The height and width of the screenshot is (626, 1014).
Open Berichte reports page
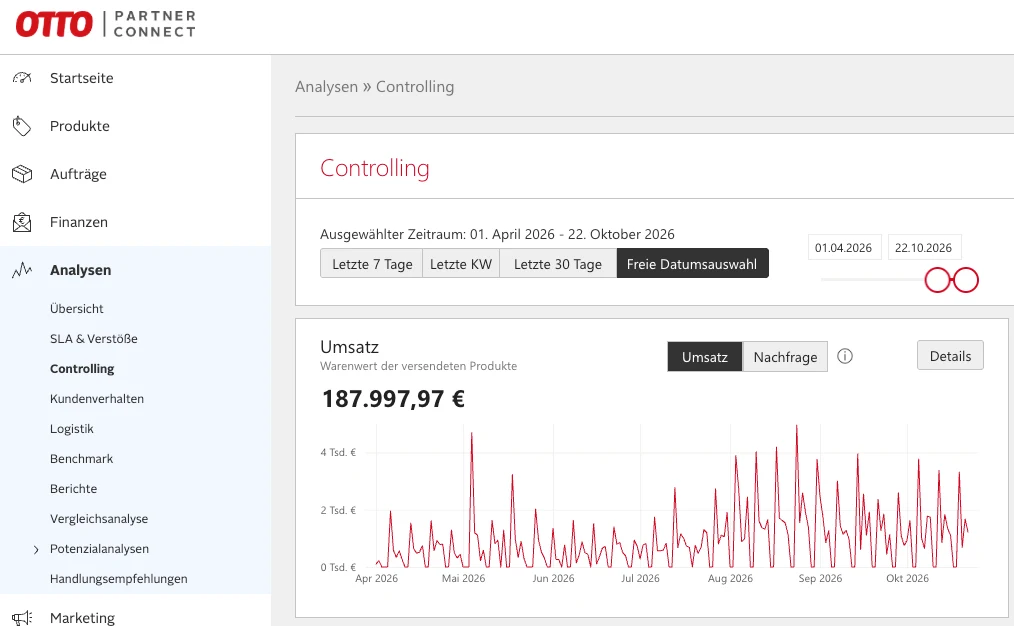pyautogui.click(x=73, y=488)
